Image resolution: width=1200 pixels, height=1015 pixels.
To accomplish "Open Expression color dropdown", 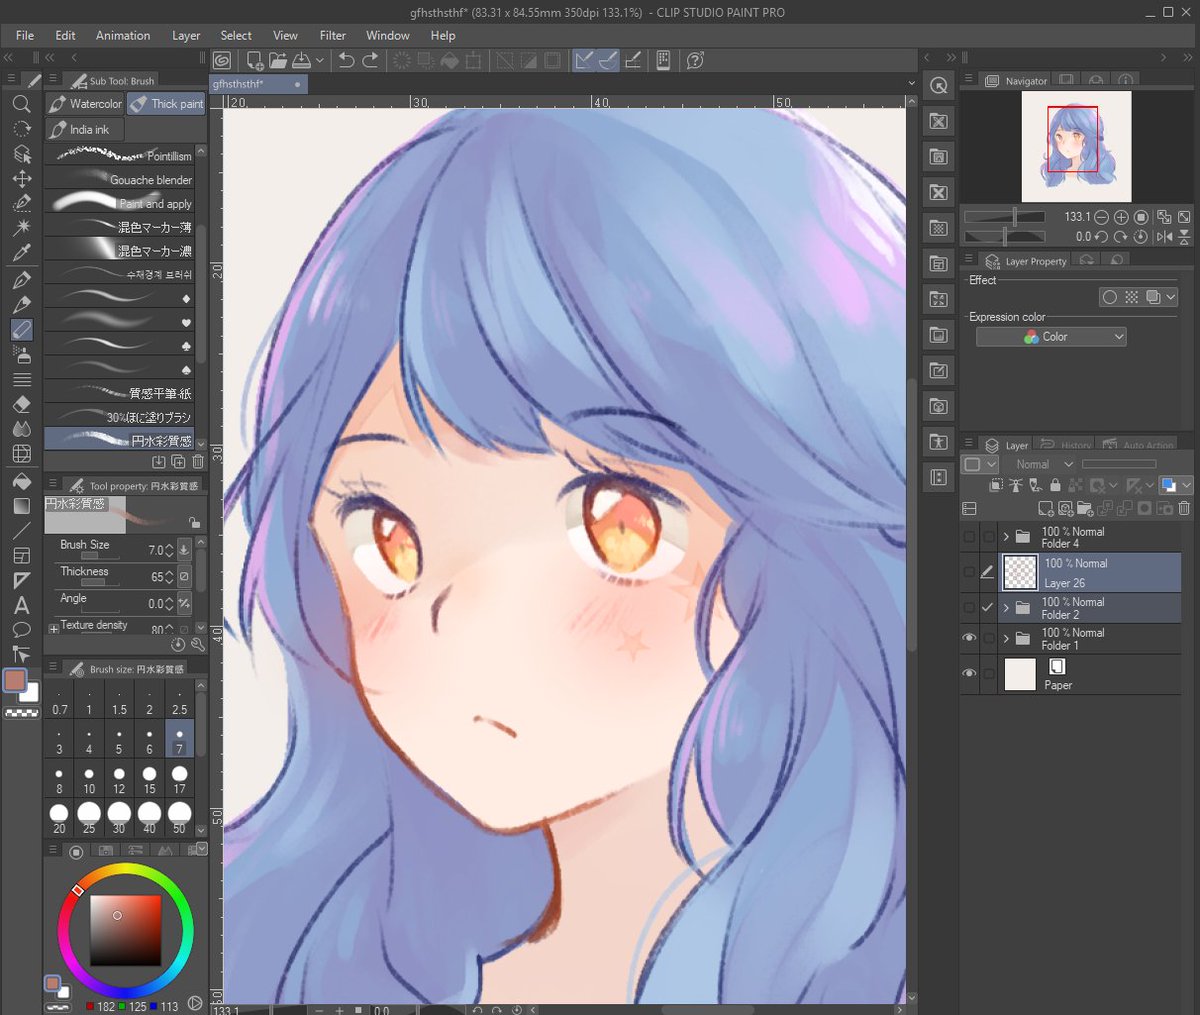I will click(1051, 337).
